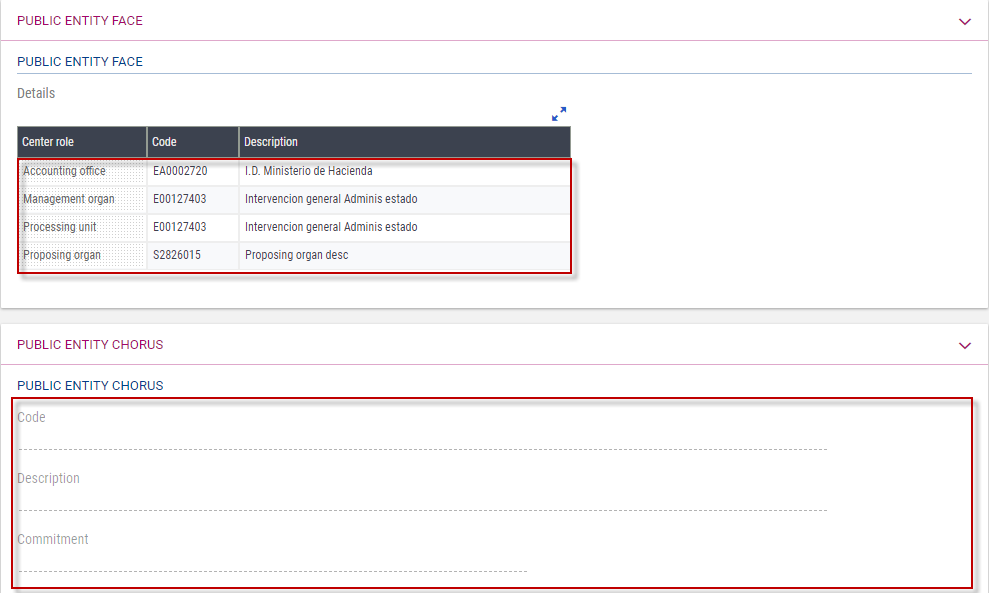Screen dimensions: 989x593
Task: Pick the Processing unit role cell
Action: (60, 227)
